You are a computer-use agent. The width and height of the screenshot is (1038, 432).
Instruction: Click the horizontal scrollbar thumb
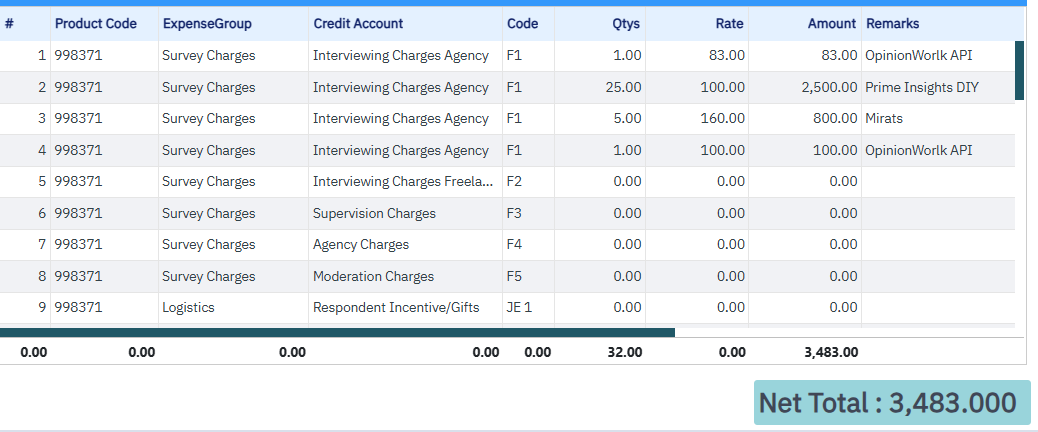(337, 333)
